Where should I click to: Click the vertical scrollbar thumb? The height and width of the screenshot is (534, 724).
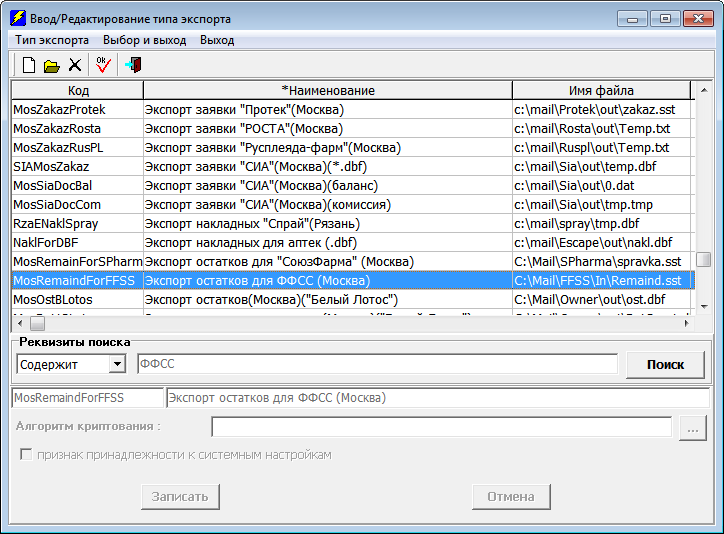pos(704,259)
